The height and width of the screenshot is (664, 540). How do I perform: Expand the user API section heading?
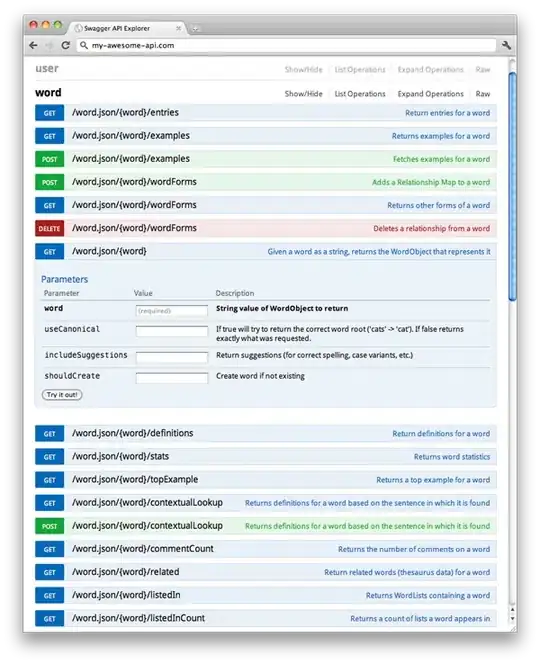coord(47,69)
